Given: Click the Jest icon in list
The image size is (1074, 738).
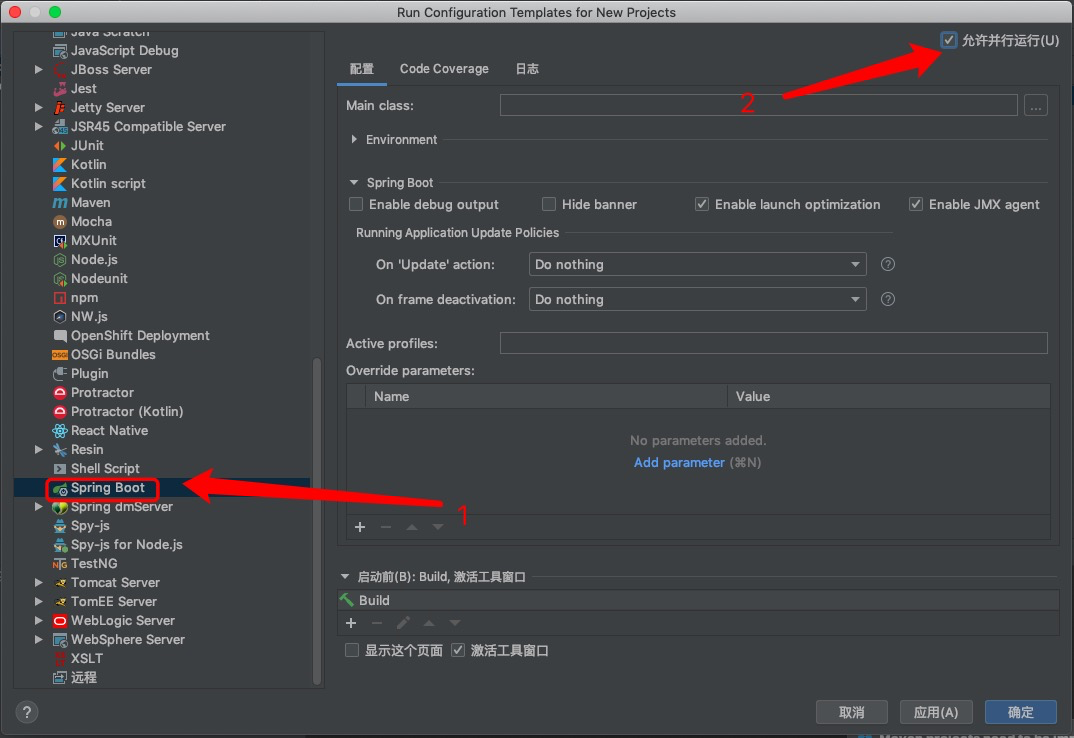Looking at the screenshot, I should click(60, 88).
